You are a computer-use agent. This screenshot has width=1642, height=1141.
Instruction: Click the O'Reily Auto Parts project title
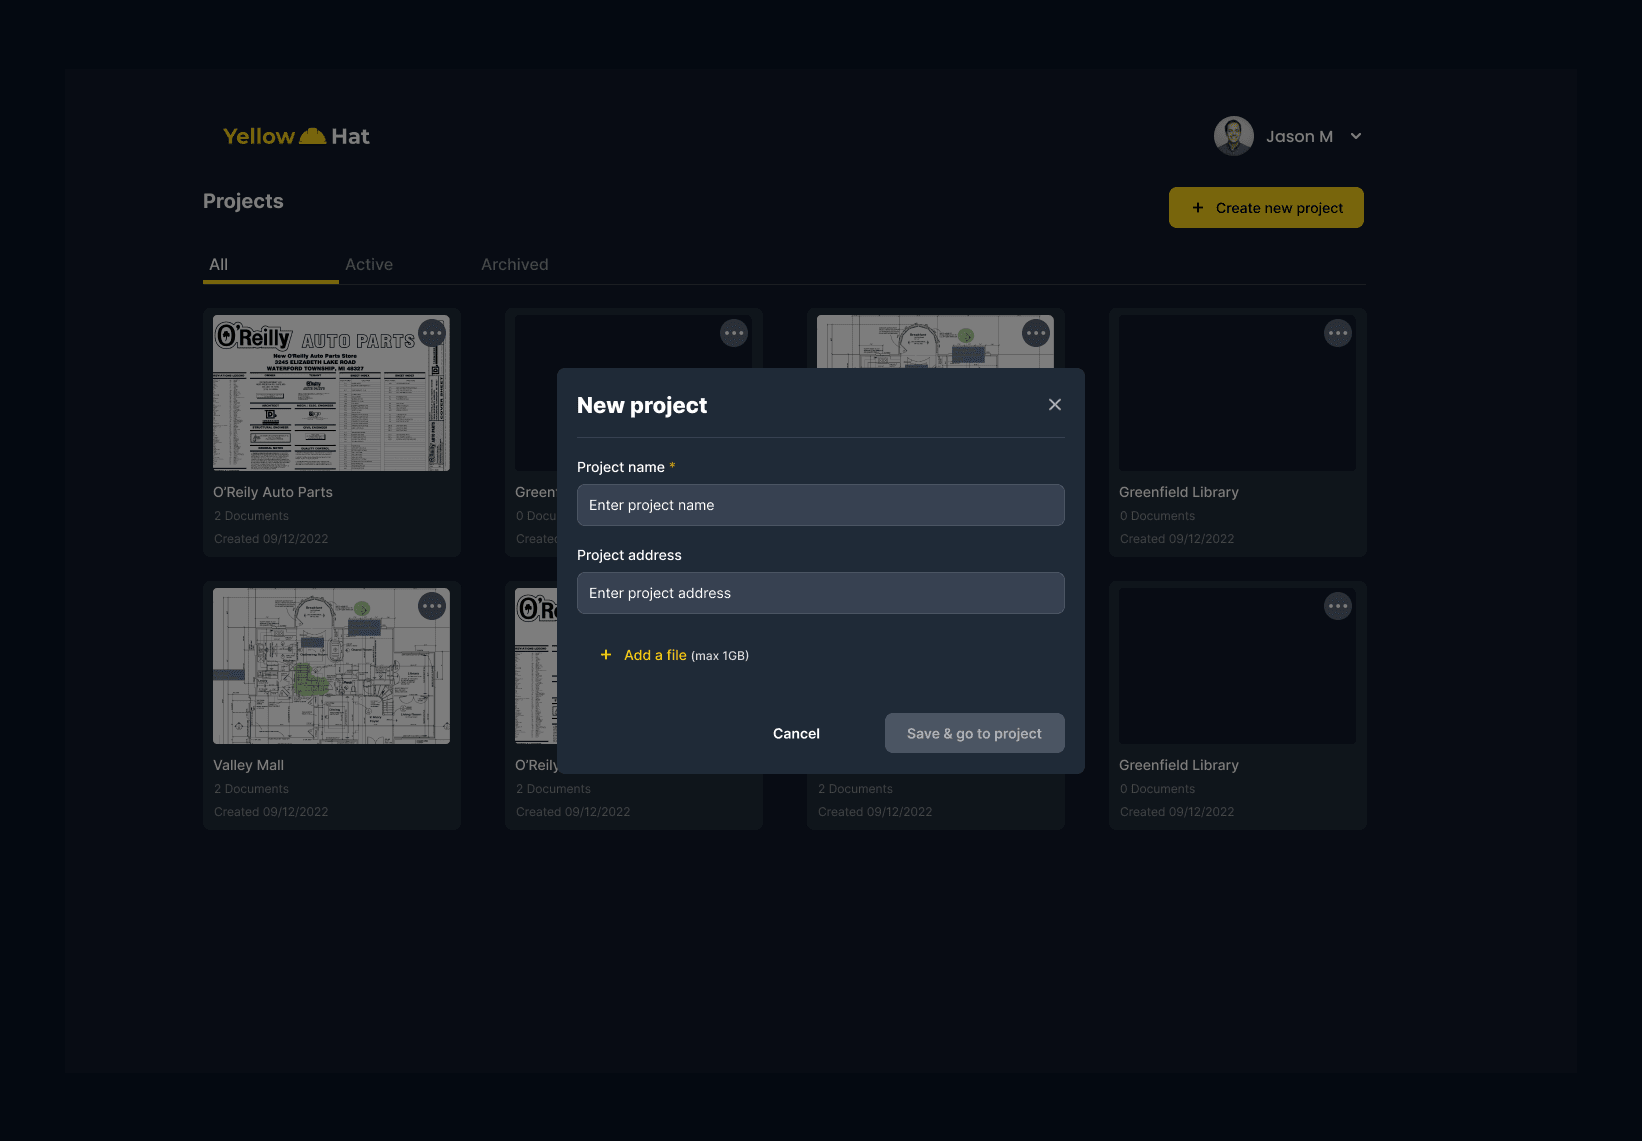coord(272,492)
